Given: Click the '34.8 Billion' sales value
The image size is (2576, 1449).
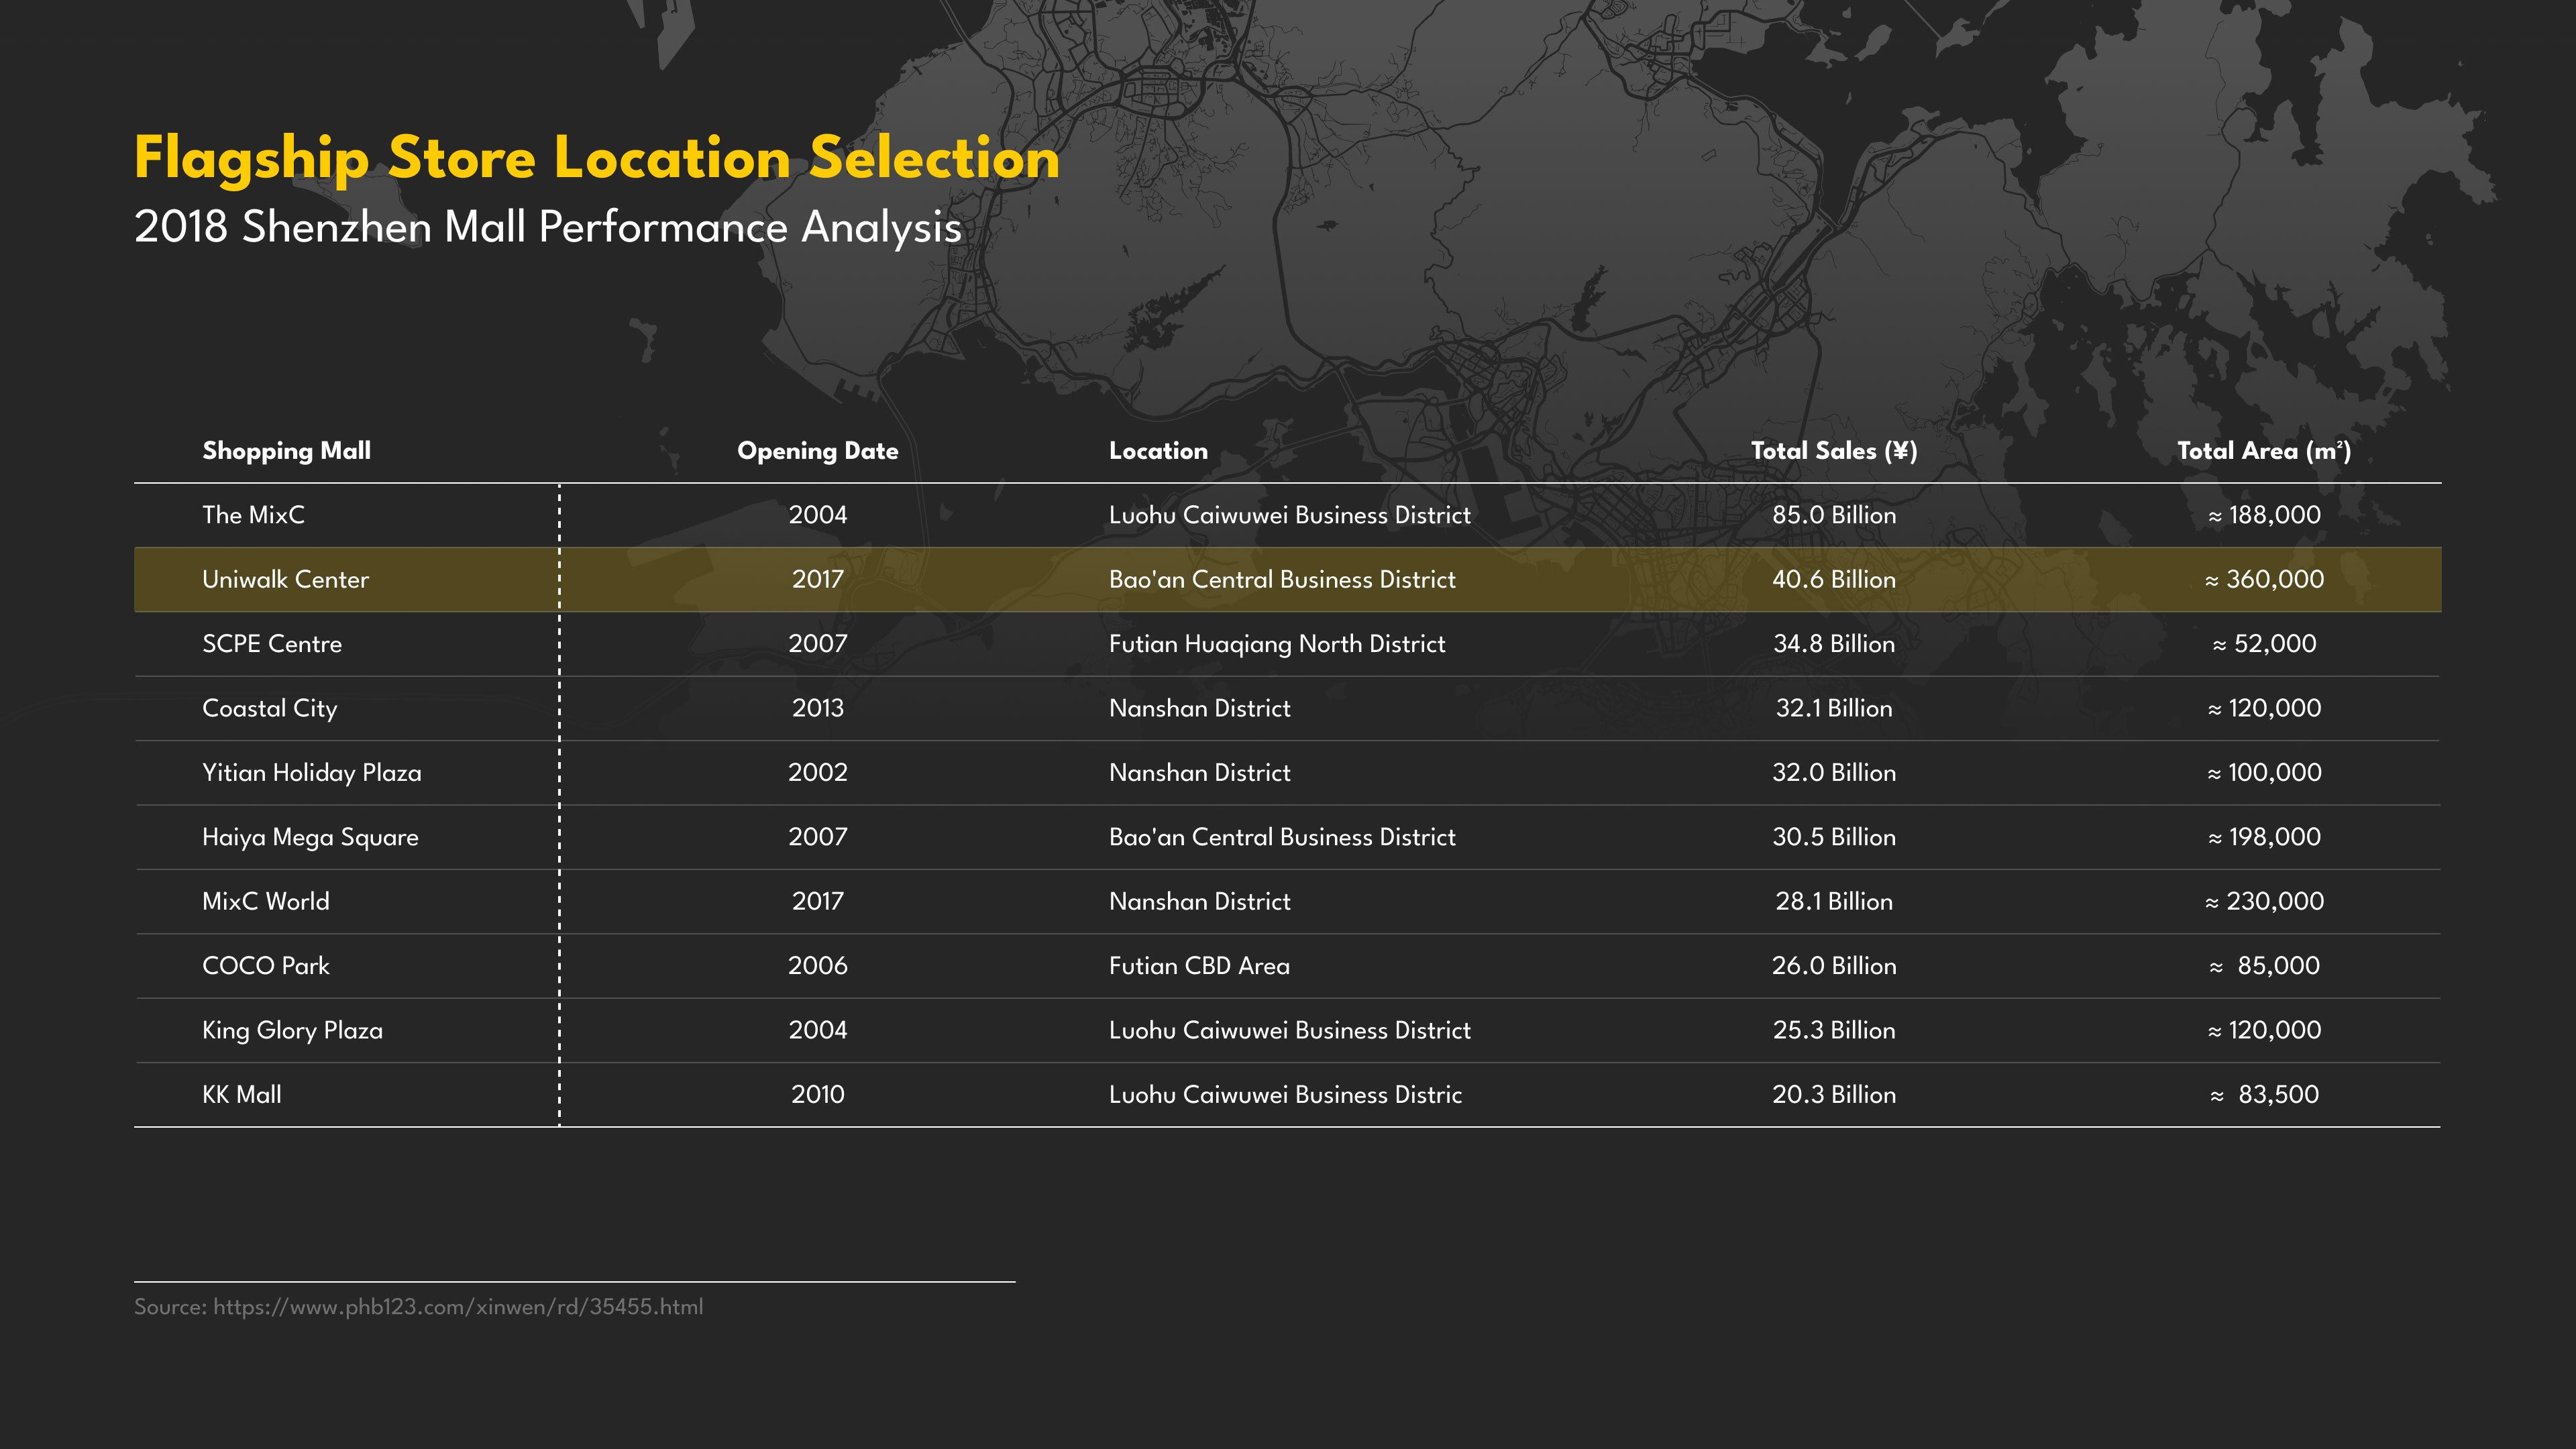Looking at the screenshot, I should [1834, 644].
